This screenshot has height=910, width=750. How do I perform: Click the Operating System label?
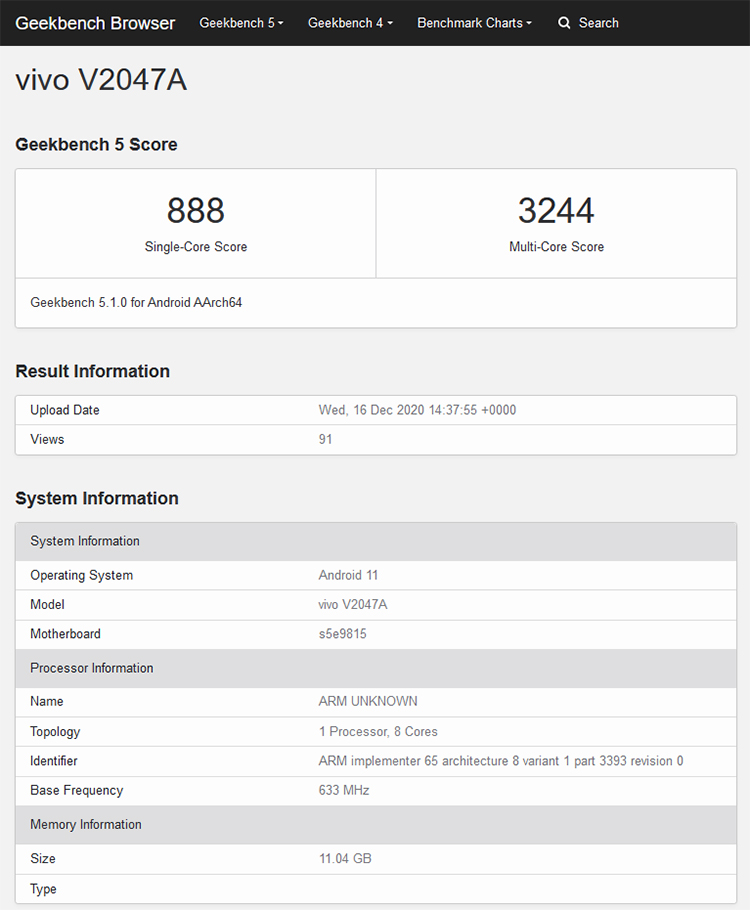(81, 575)
